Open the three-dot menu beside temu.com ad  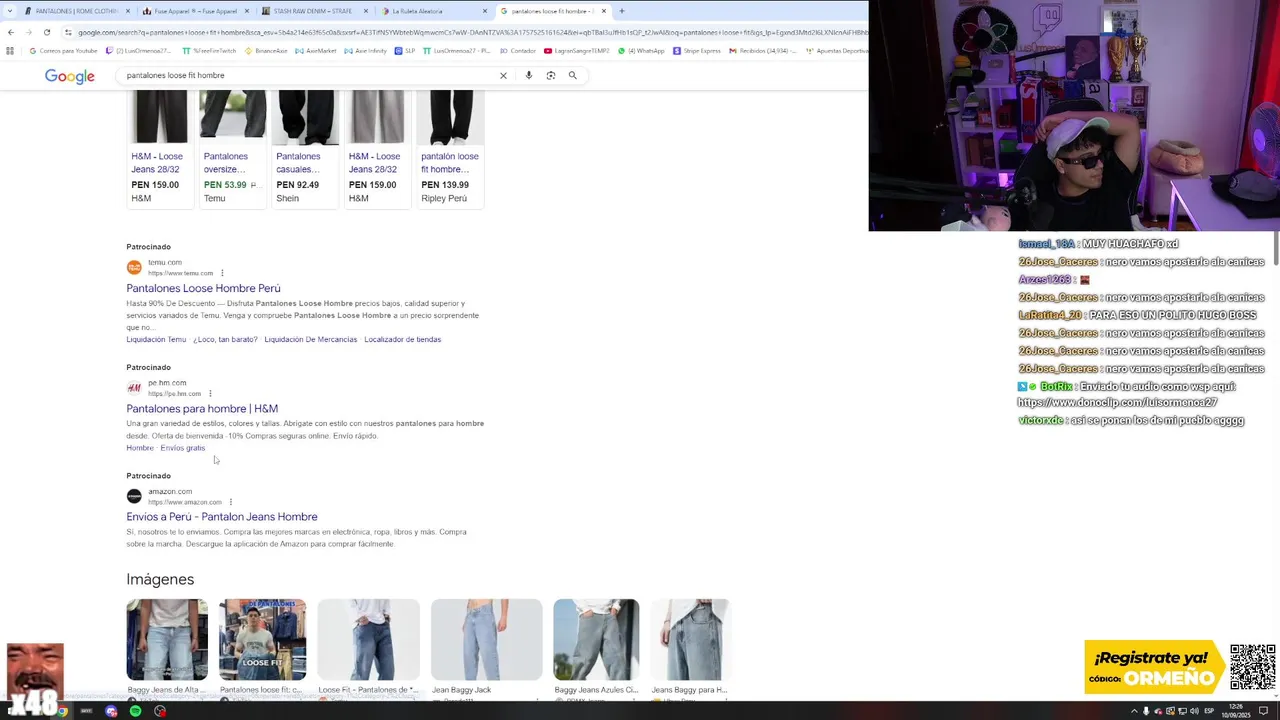[222, 273]
